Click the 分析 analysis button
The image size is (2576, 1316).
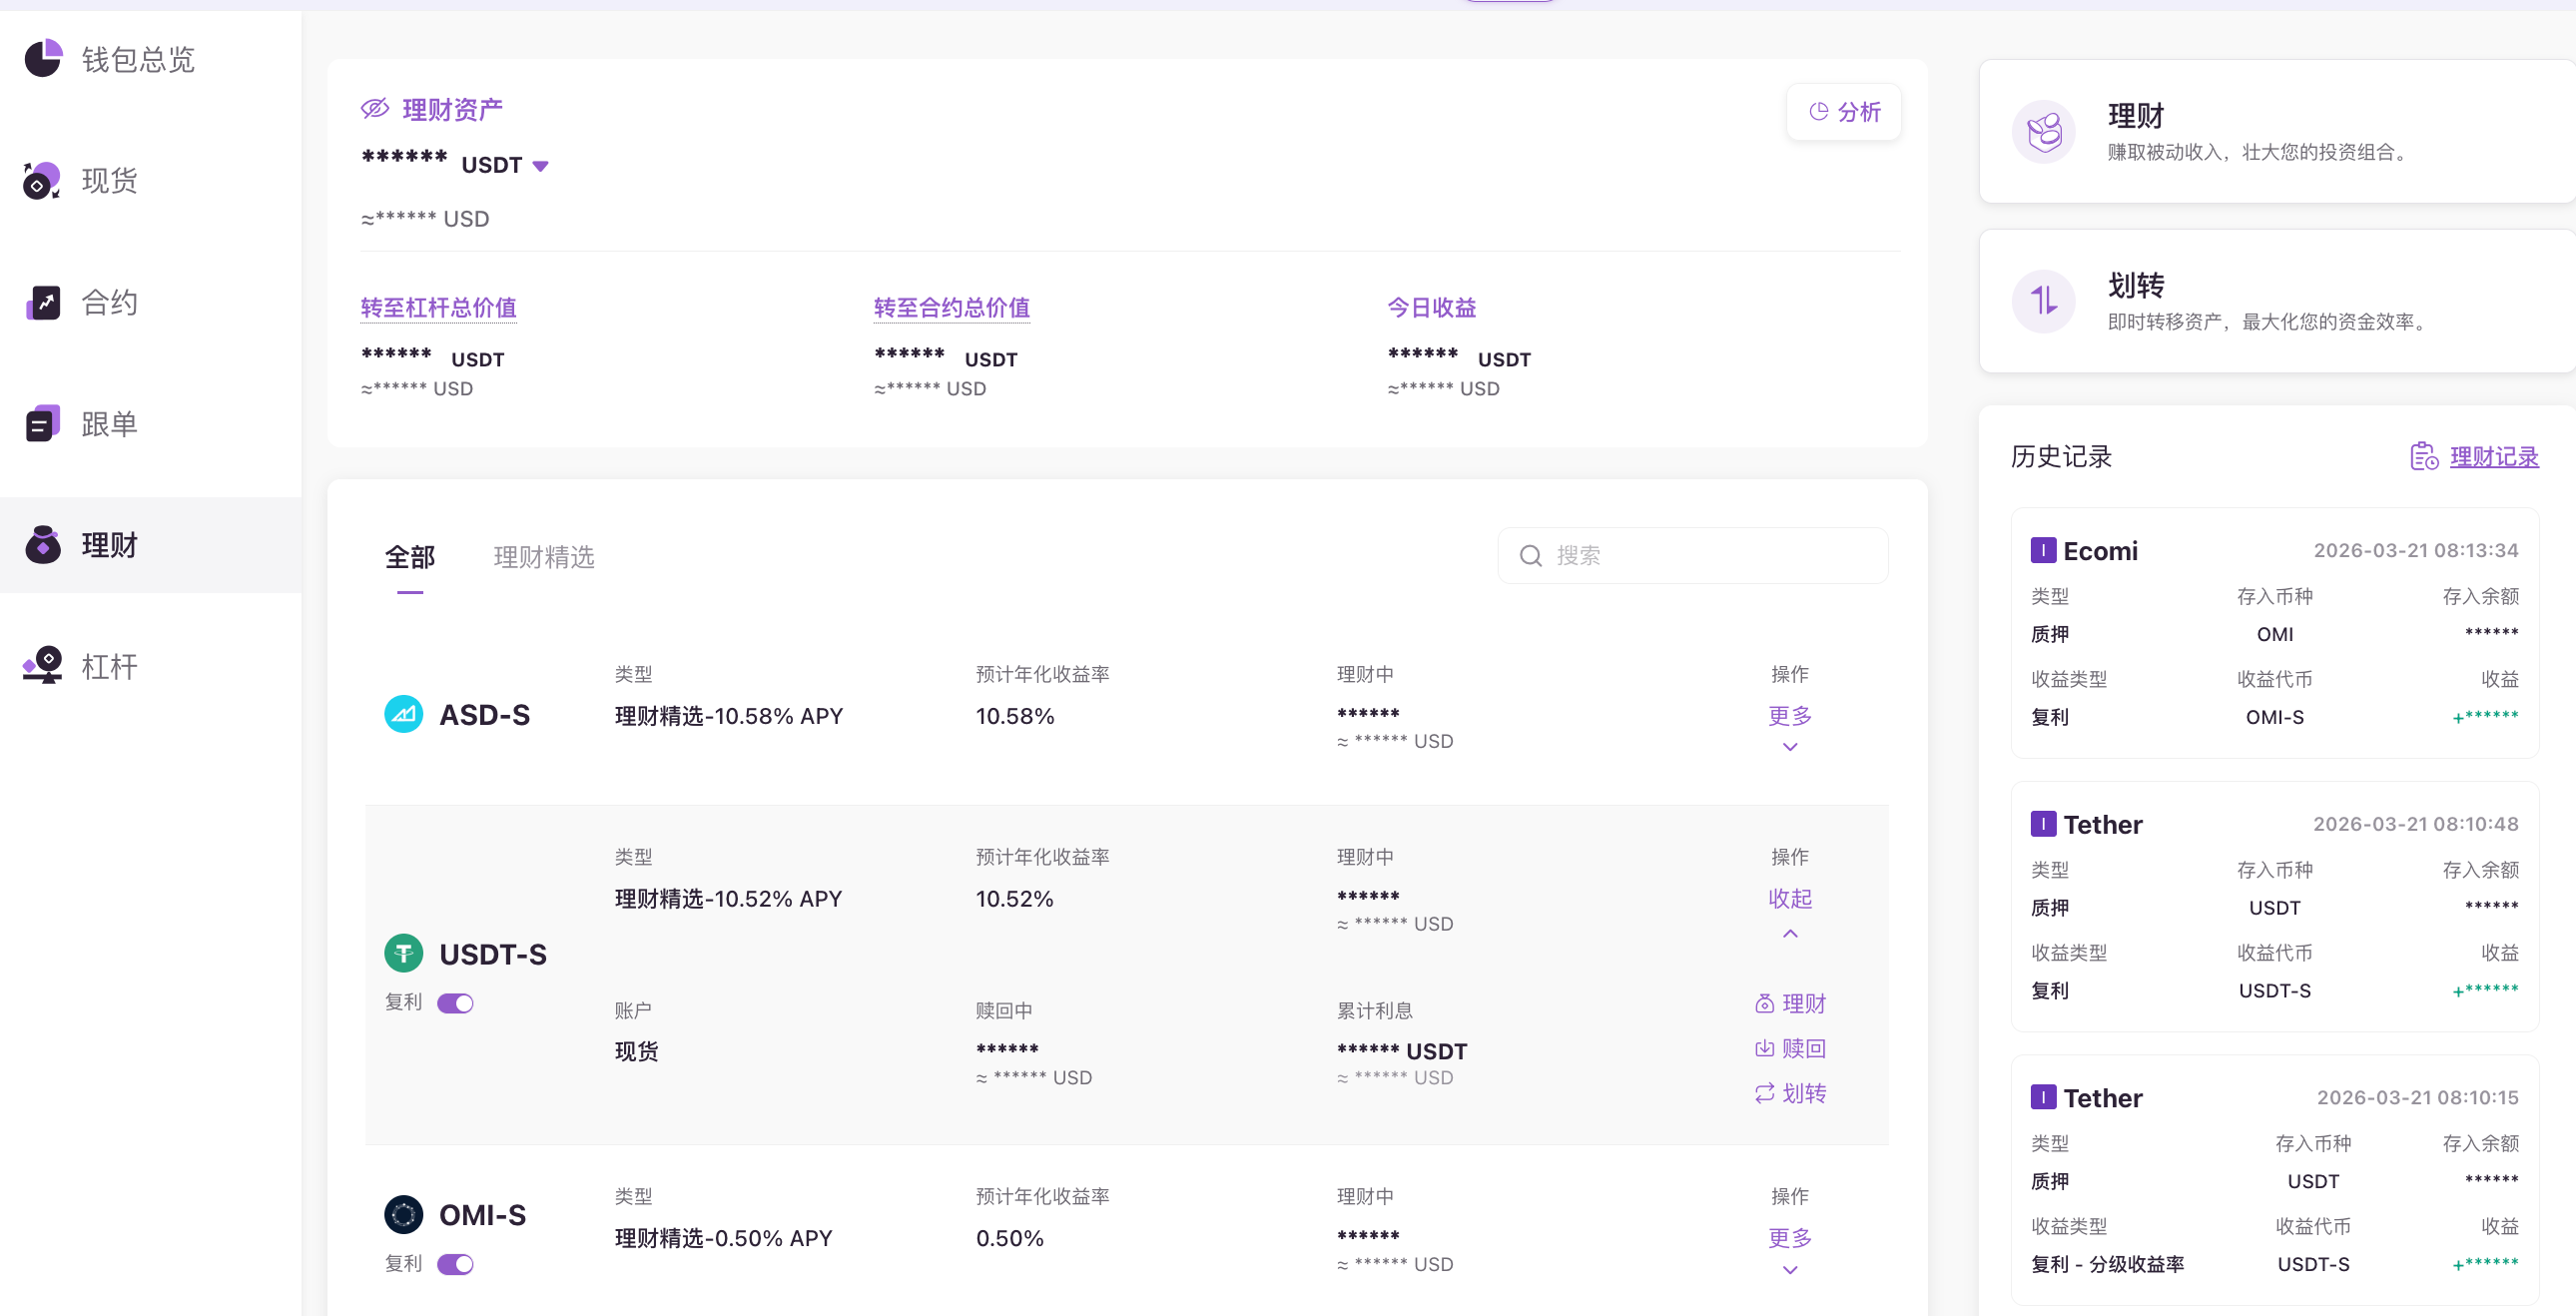click(x=1844, y=112)
